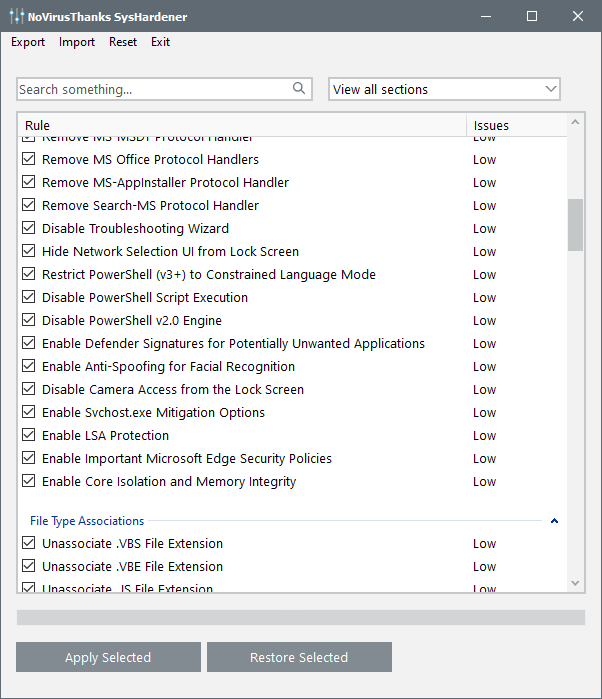Uncheck Disable PowerShell Script Execution
Screen dimensions: 602x699
(x=28, y=298)
